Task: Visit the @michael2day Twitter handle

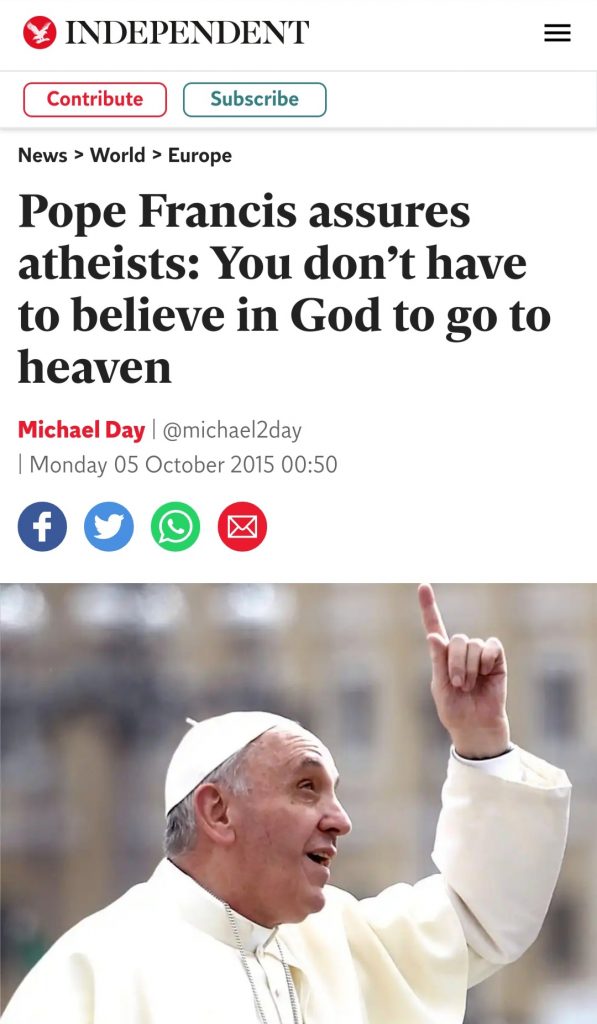Action: coord(232,430)
